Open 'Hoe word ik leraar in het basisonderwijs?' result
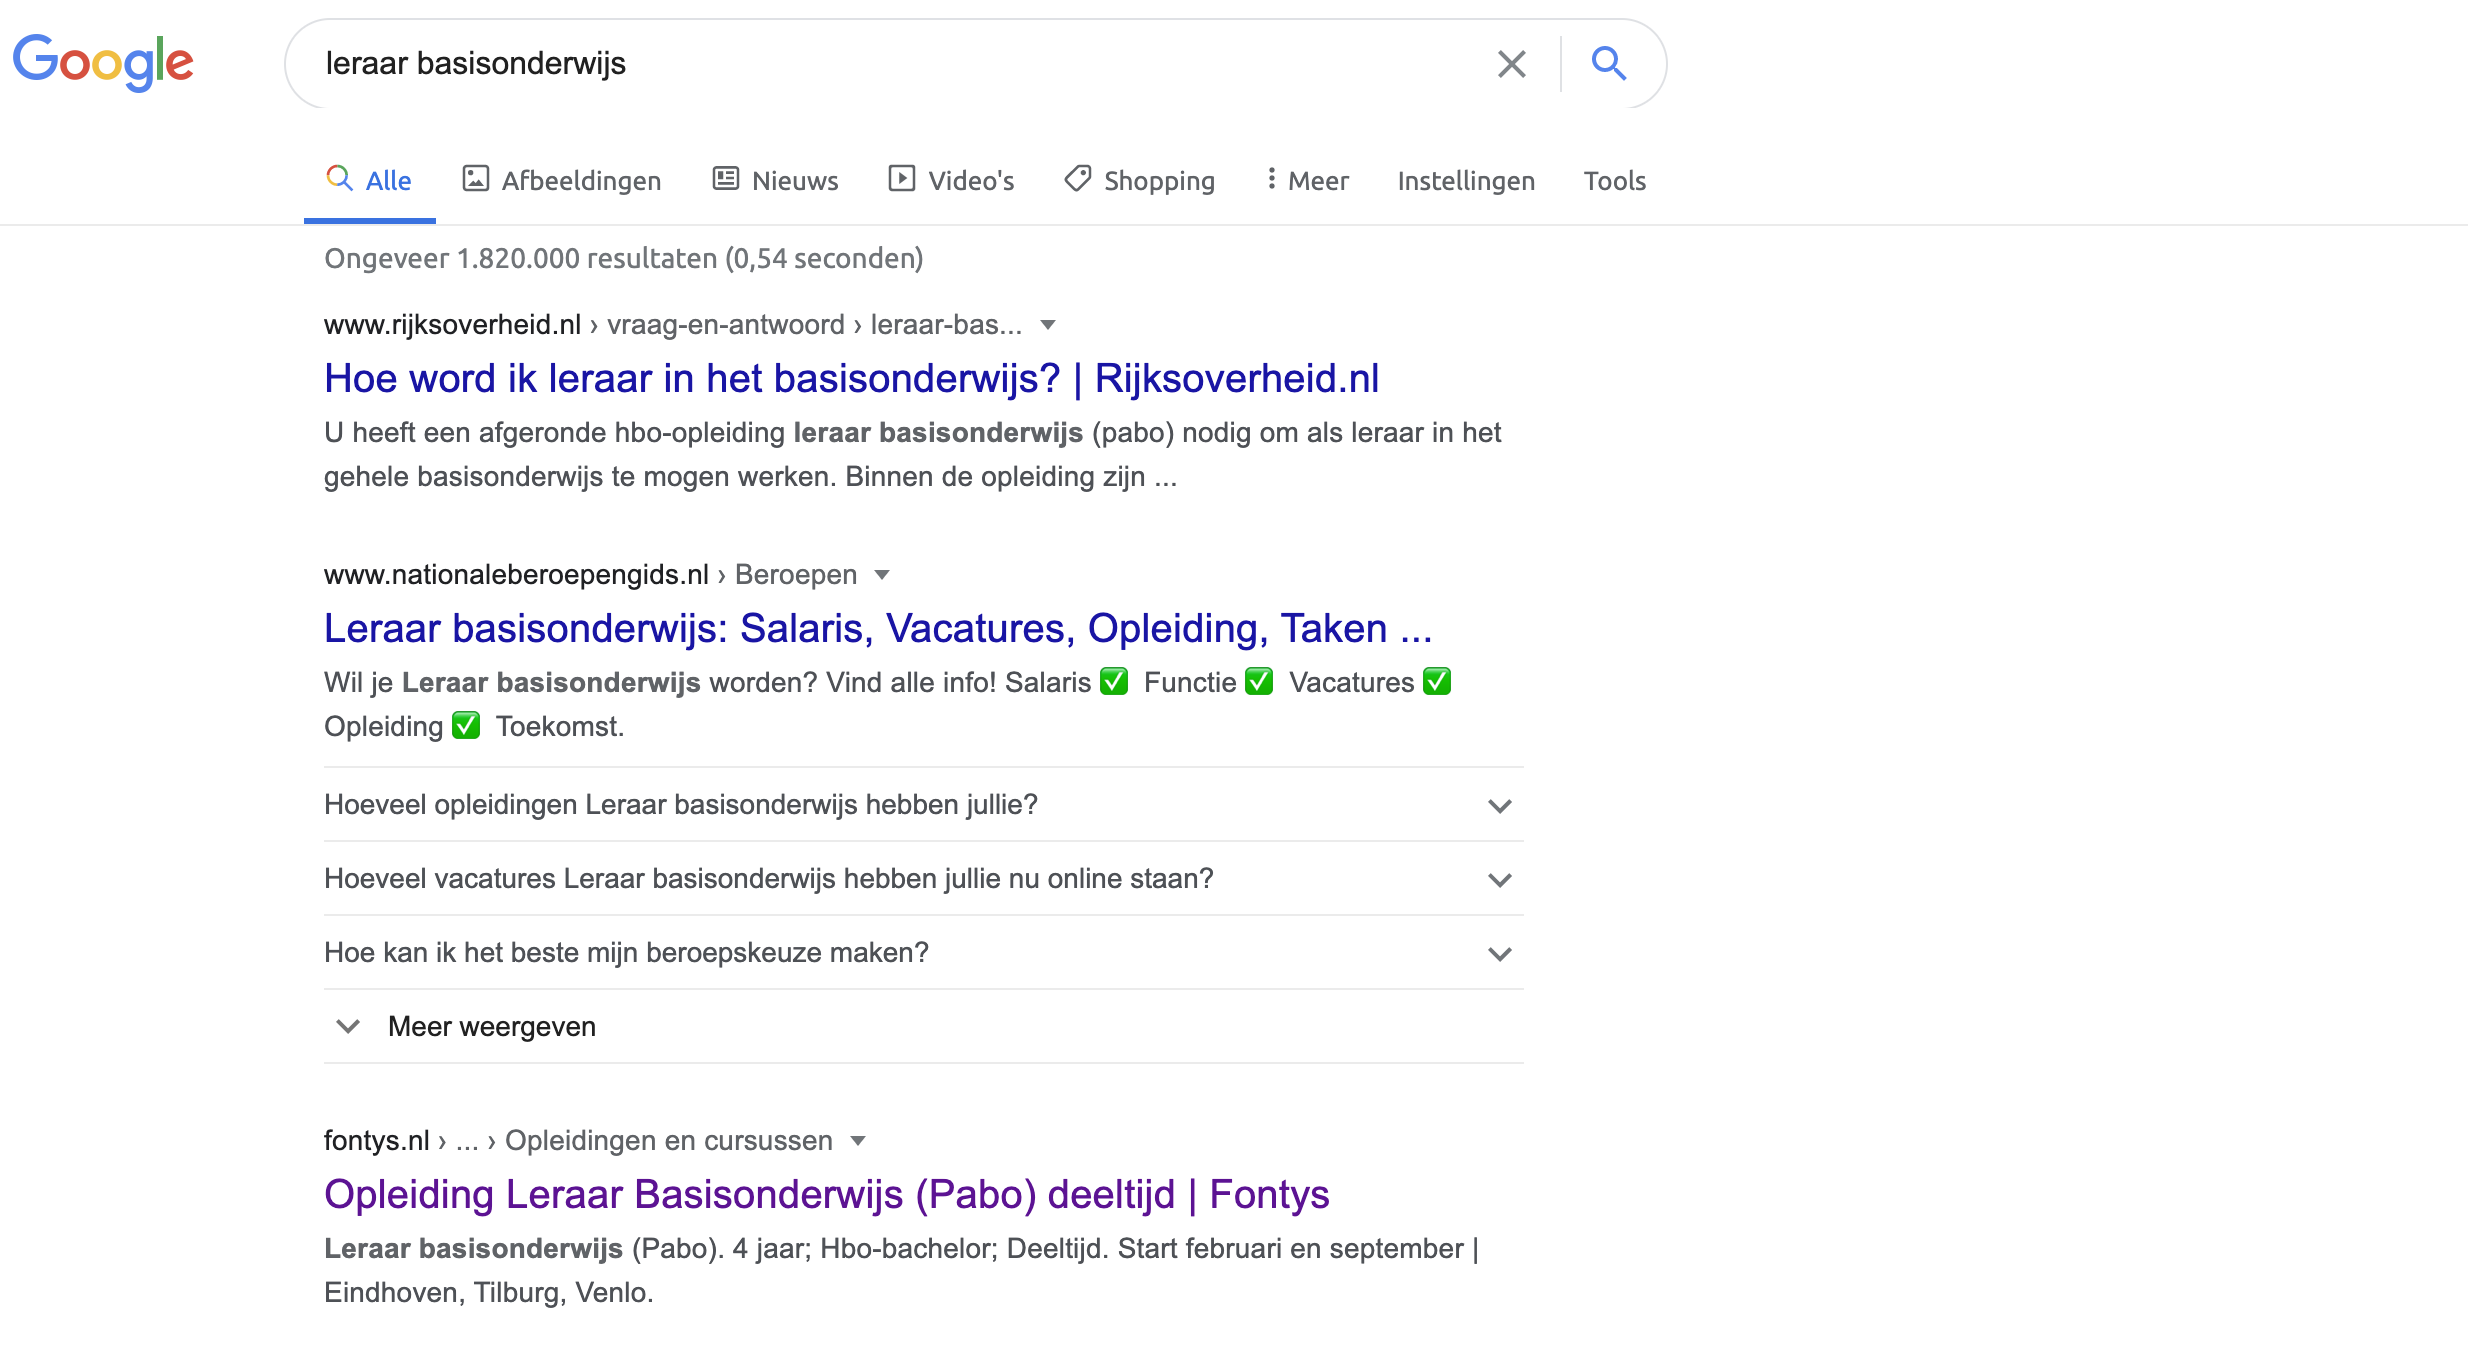This screenshot has width=2468, height=1354. [851, 379]
